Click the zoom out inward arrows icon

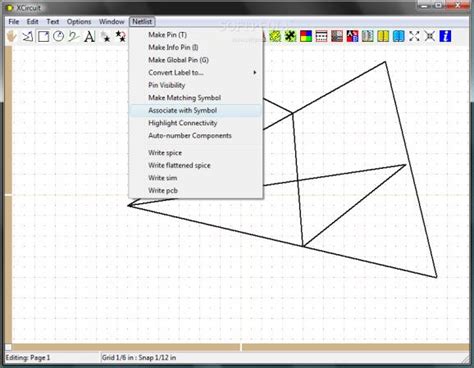[x=430, y=36]
